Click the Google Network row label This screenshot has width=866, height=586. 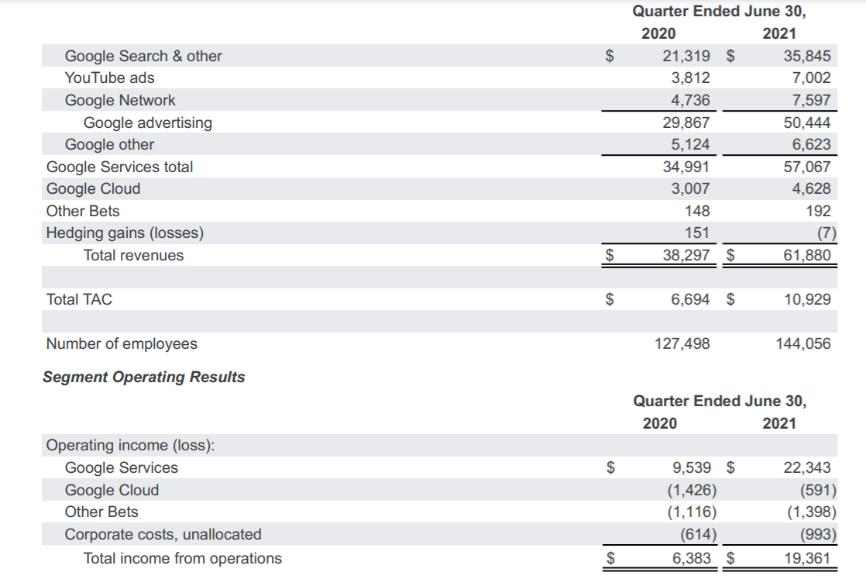120,100
